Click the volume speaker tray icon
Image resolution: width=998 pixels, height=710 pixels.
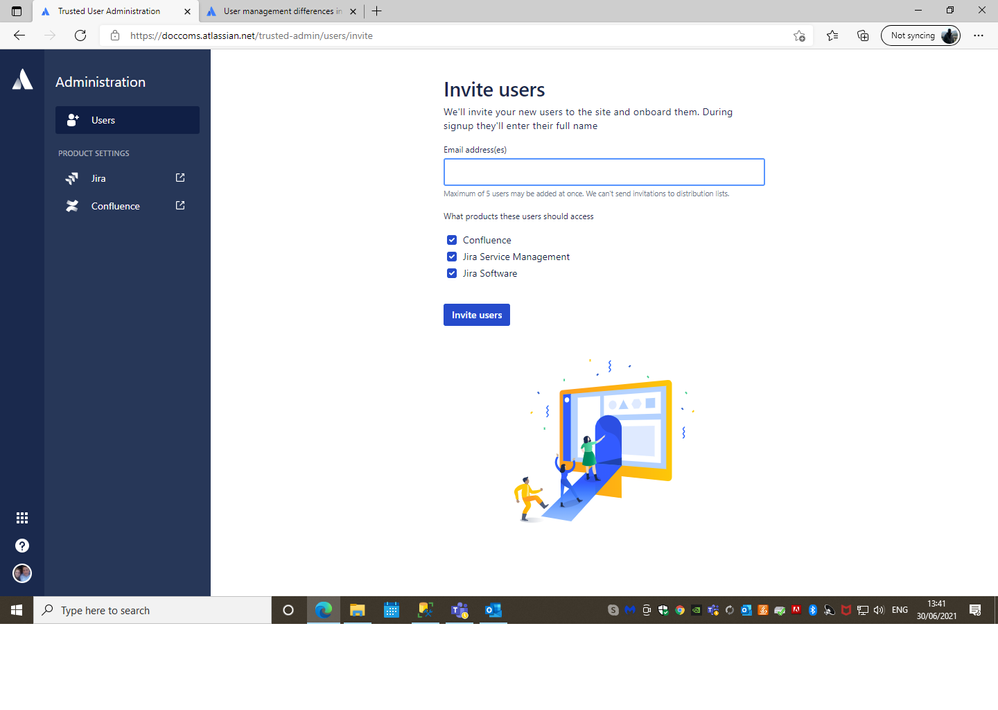coord(879,610)
